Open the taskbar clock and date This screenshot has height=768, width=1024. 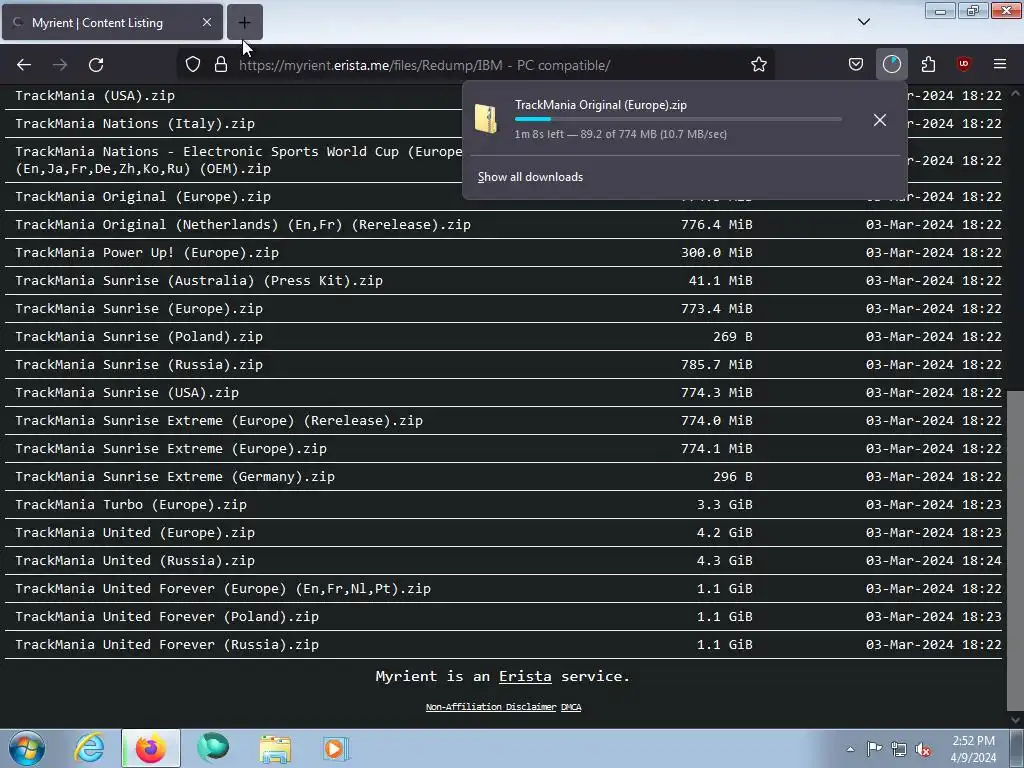[x=973, y=749]
